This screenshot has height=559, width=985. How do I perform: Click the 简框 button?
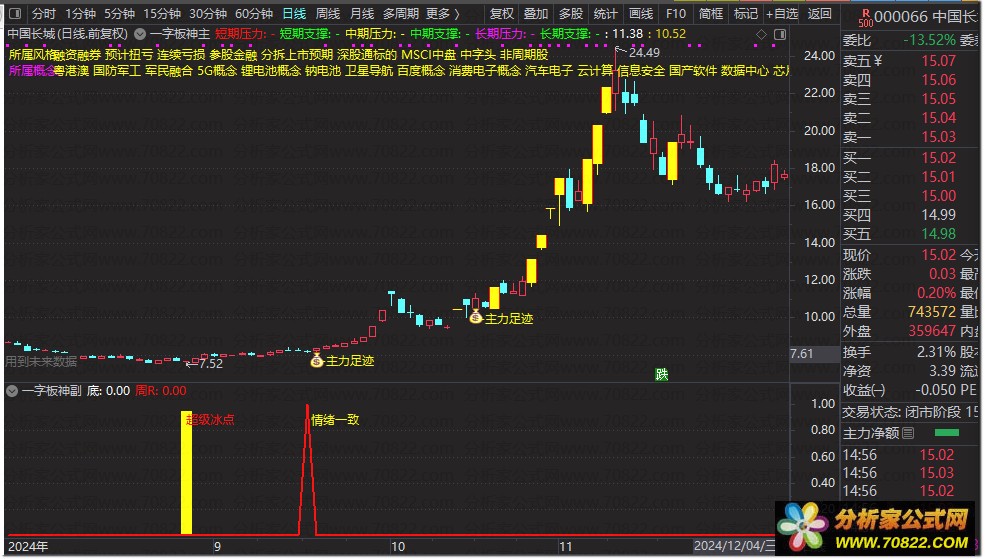click(x=710, y=13)
